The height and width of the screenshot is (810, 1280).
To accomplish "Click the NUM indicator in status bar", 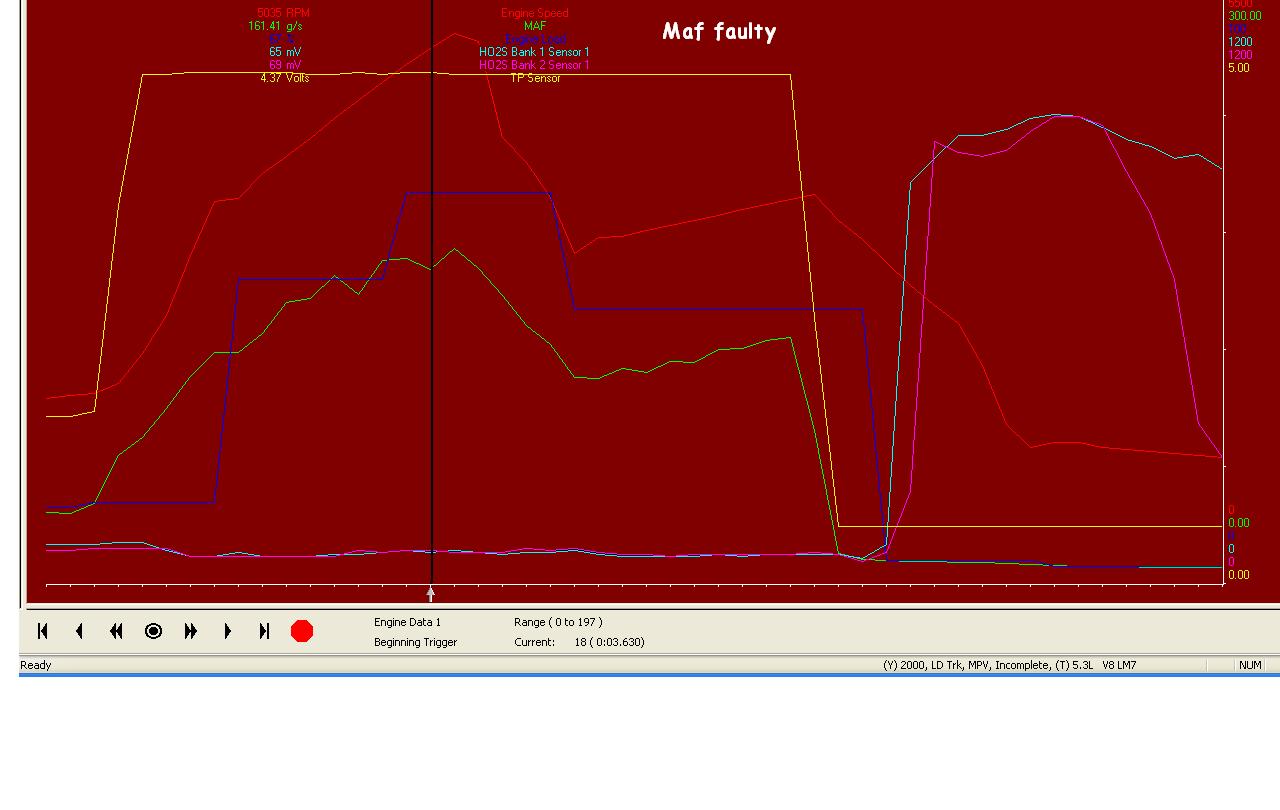I will click(1250, 665).
